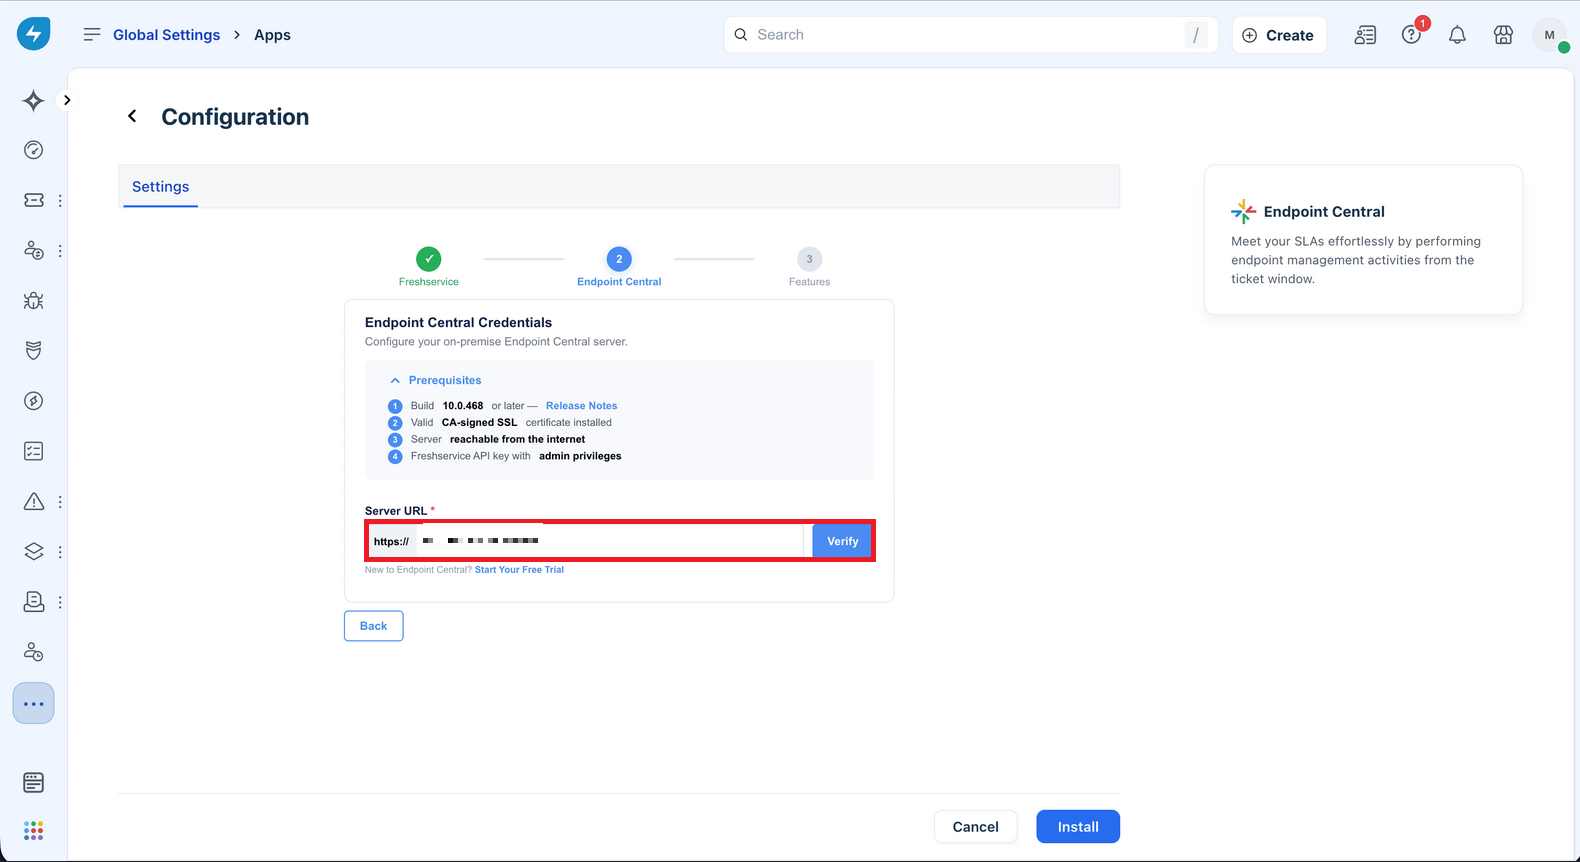Open the bug Problems icon in sidebar
The width and height of the screenshot is (1580, 862).
coord(33,300)
